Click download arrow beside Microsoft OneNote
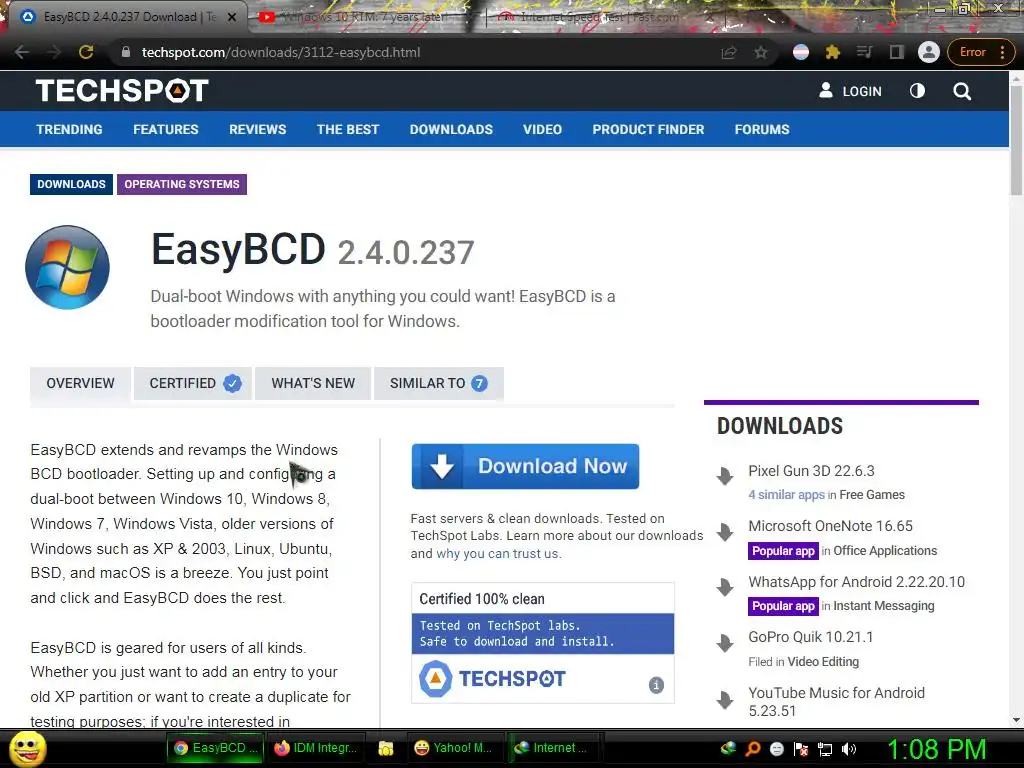This screenshot has width=1024, height=768. point(725,532)
